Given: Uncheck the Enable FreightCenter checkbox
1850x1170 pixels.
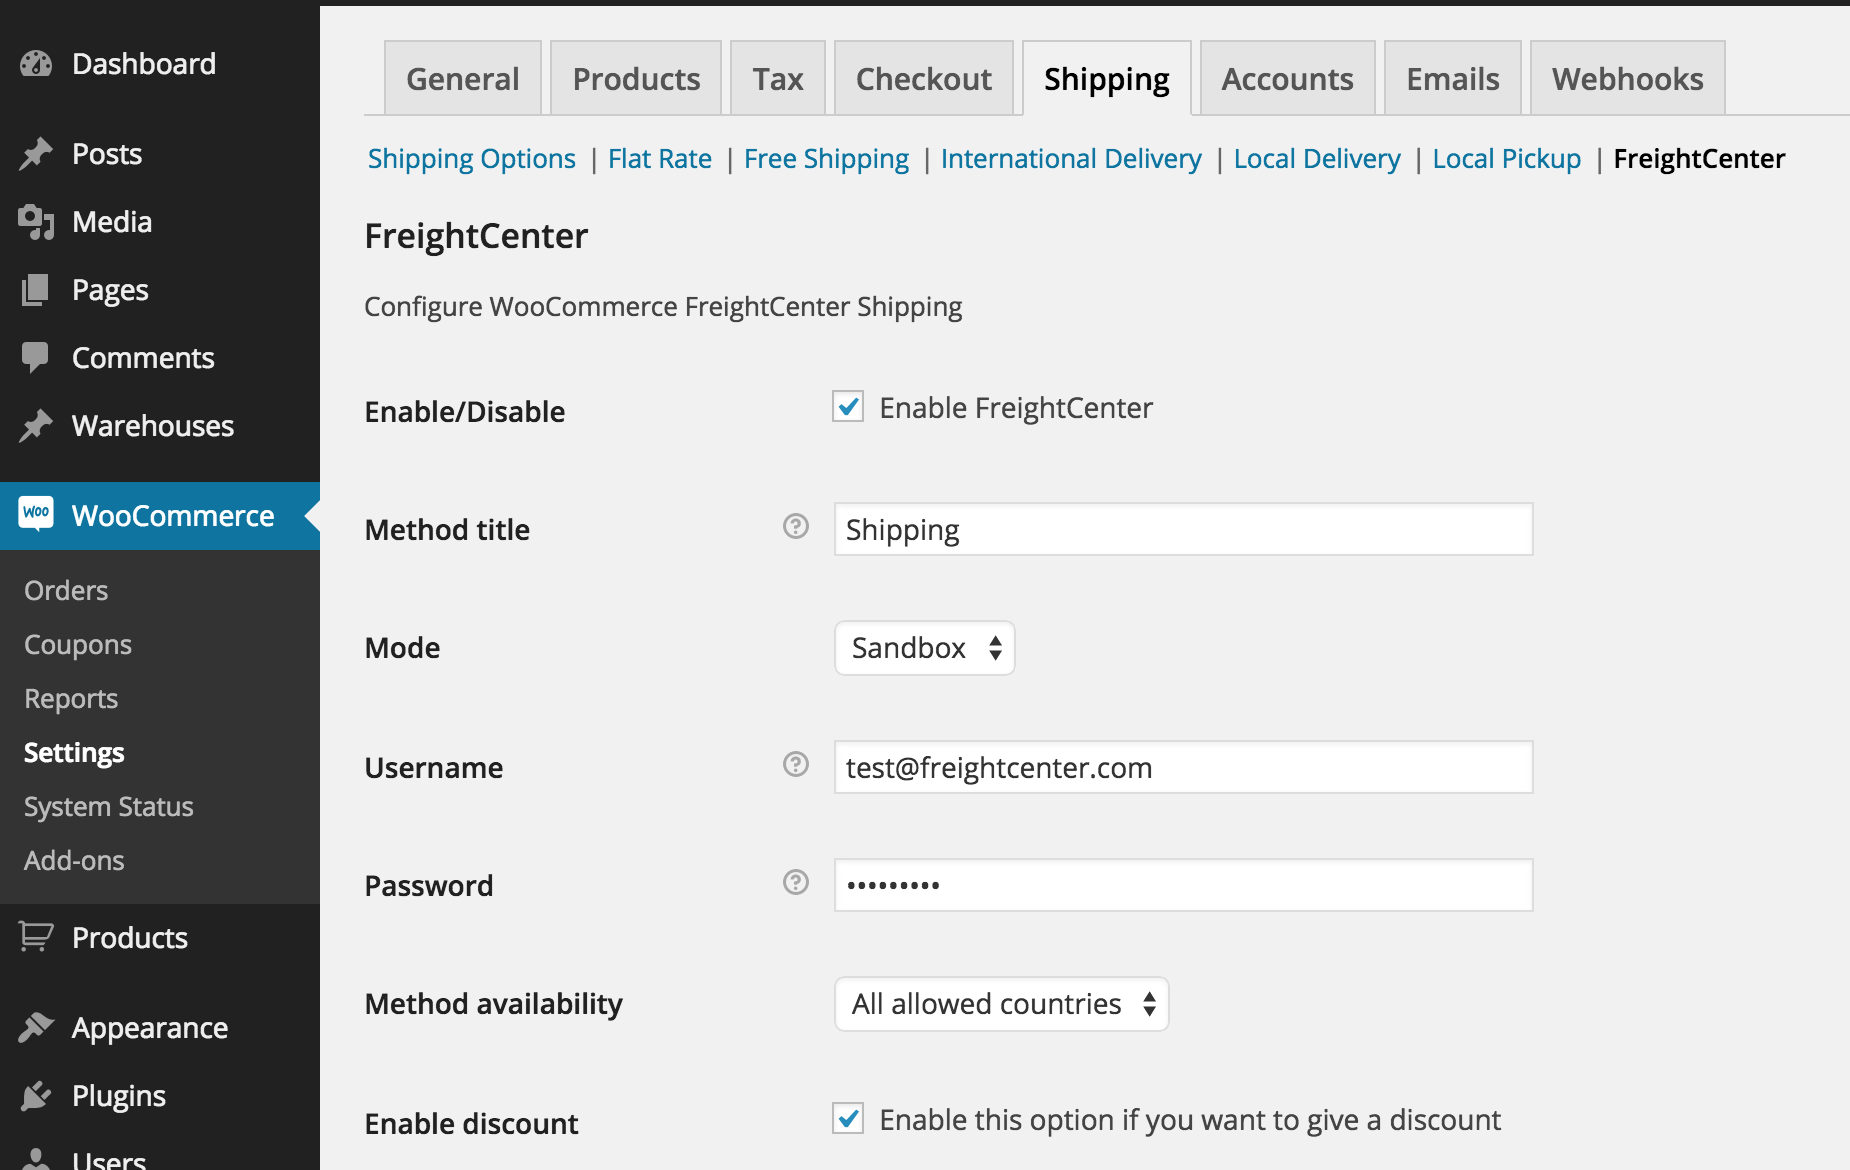Looking at the screenshot, I should coord(848,406).
